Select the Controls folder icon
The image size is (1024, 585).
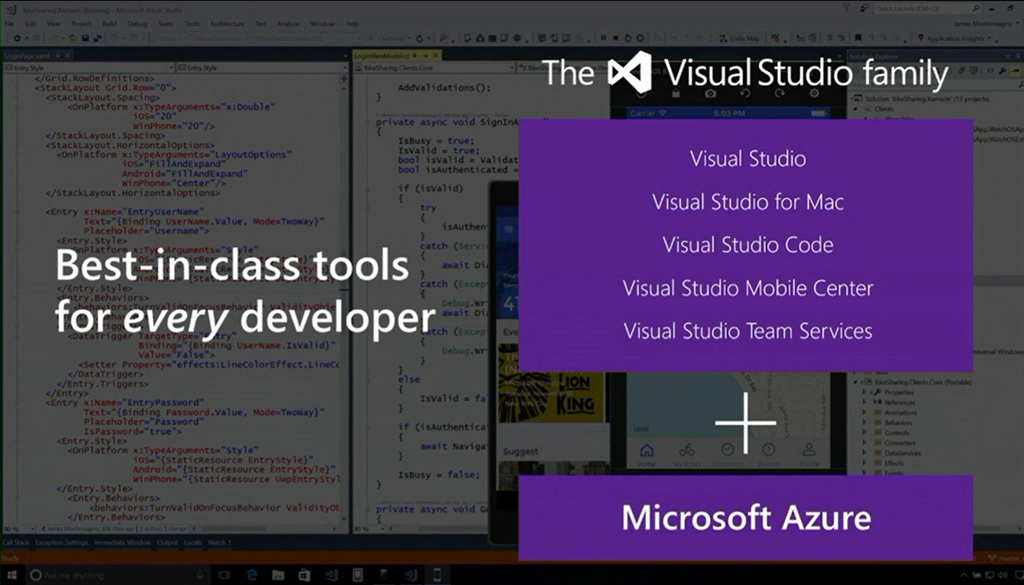click(x=877, y=432)
